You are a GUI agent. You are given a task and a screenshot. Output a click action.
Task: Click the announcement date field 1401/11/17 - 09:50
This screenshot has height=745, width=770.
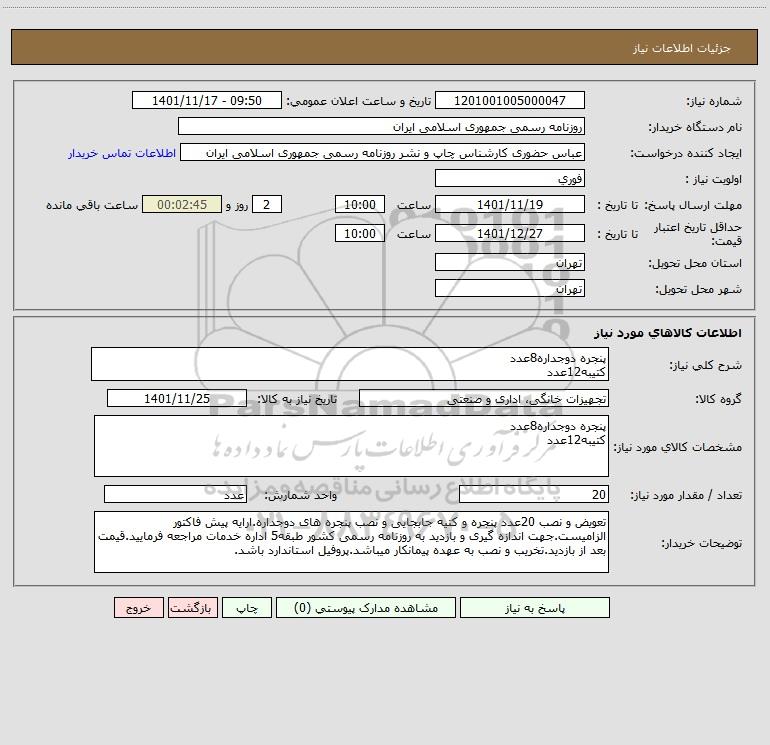click(x=207, y=100)
